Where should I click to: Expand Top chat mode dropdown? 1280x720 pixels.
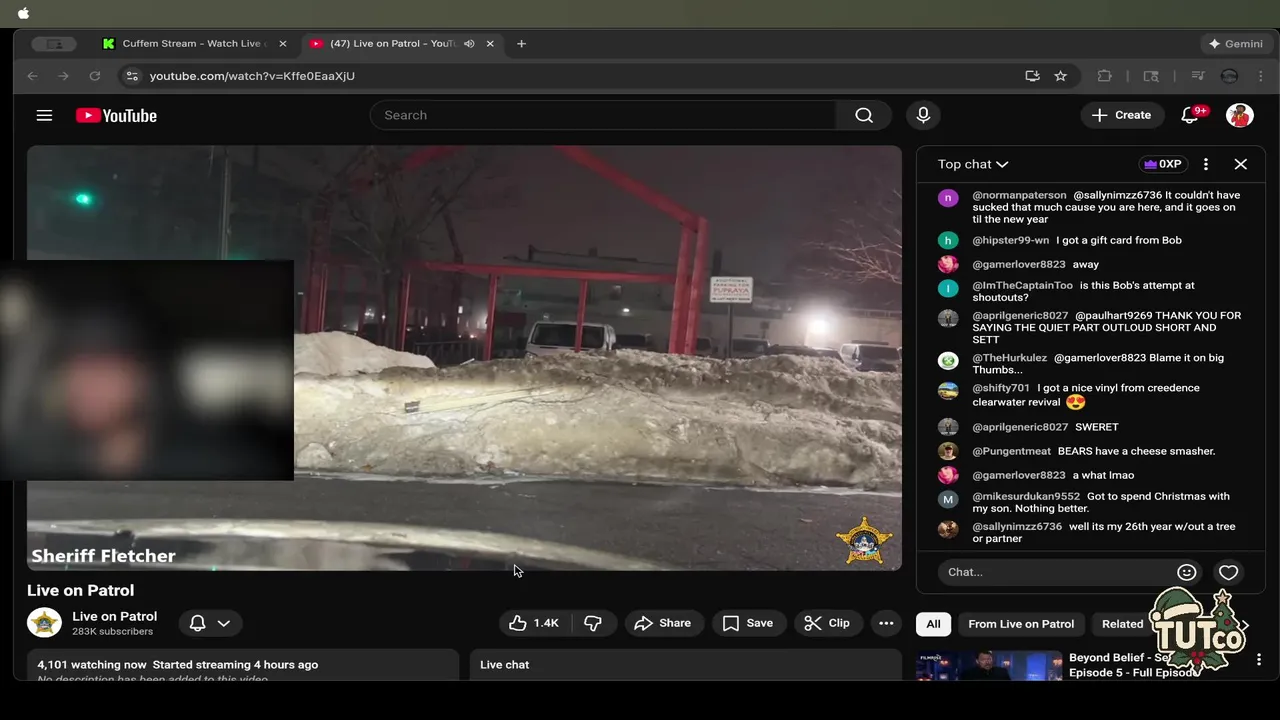[973, 164]
